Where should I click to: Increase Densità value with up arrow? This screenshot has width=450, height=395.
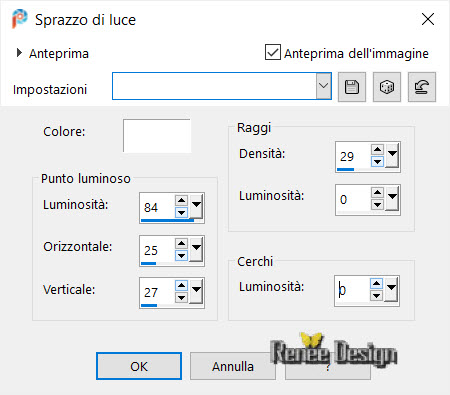(377, 149)
